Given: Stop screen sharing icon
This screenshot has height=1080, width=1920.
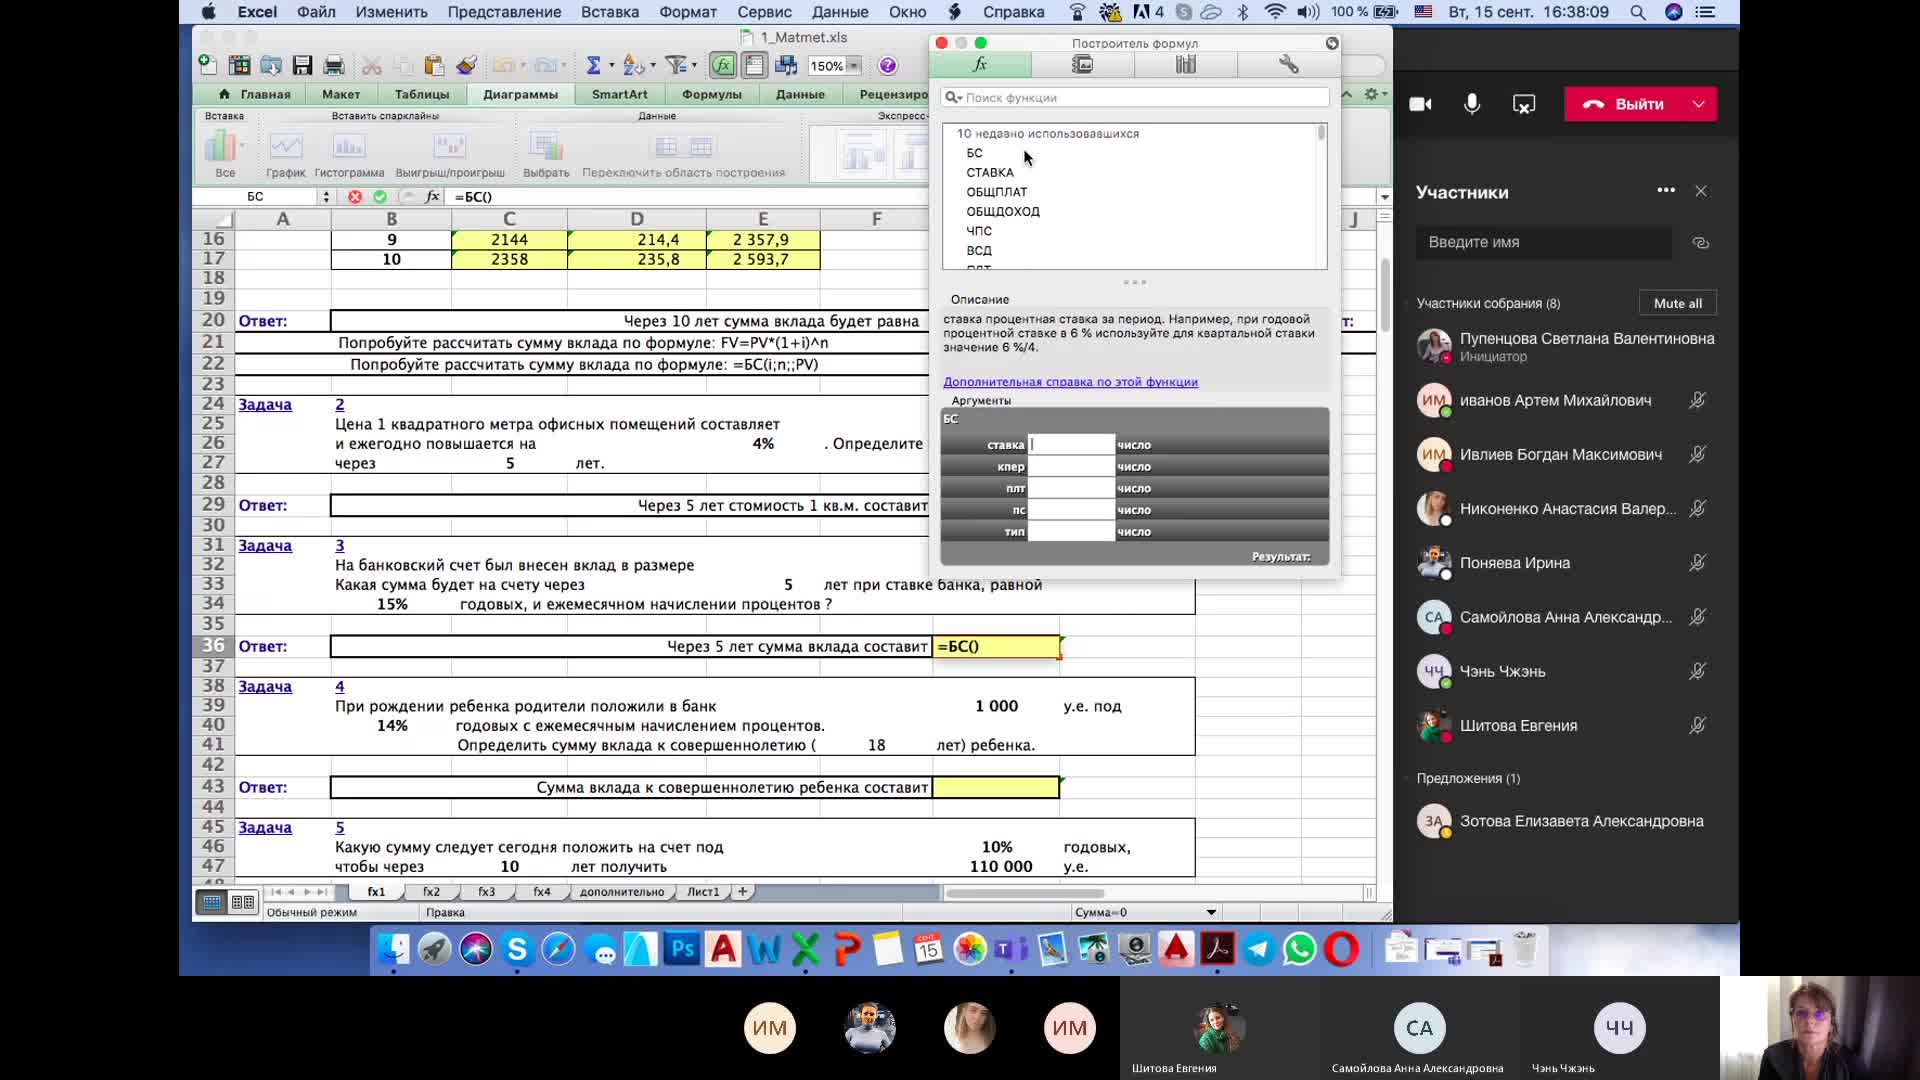Looking at the screenshot, I should click(x=1524, y=104).
